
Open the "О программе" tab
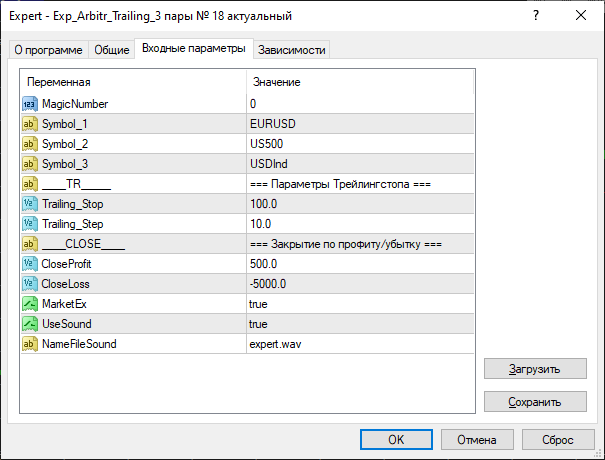[49, 50]
